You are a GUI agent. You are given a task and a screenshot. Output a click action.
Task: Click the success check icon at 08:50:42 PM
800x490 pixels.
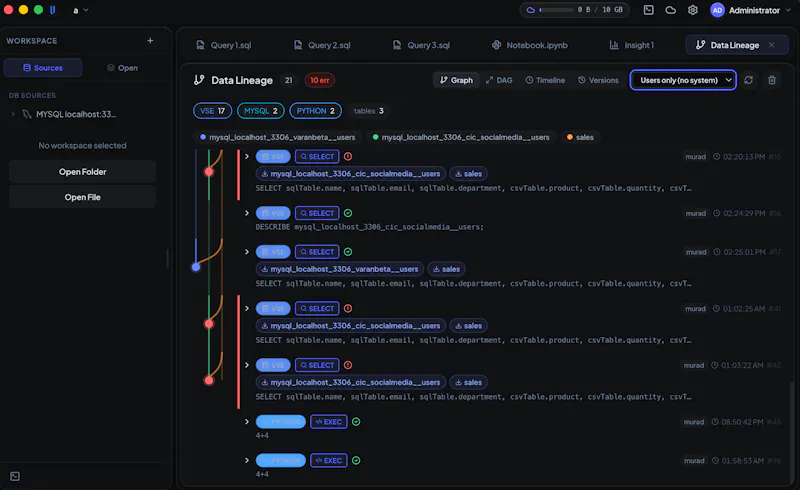356,422
